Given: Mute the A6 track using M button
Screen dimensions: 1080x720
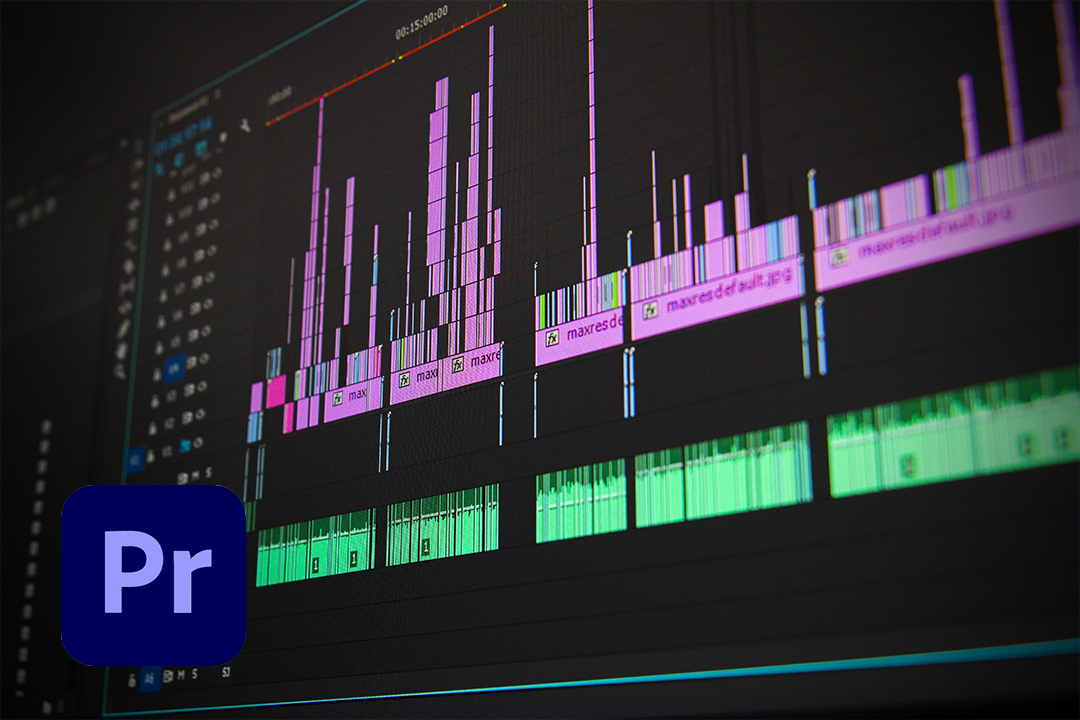Looking at the screenshot, I should point(181,676).
